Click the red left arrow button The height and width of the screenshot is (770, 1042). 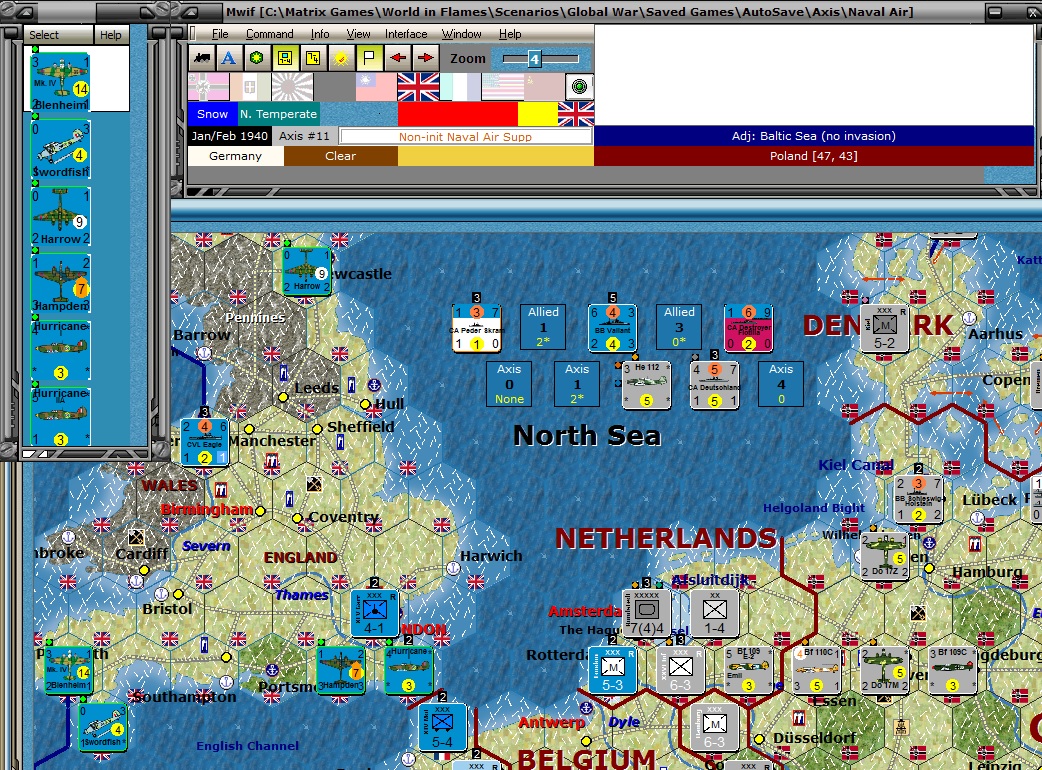(x=397, y=58)
